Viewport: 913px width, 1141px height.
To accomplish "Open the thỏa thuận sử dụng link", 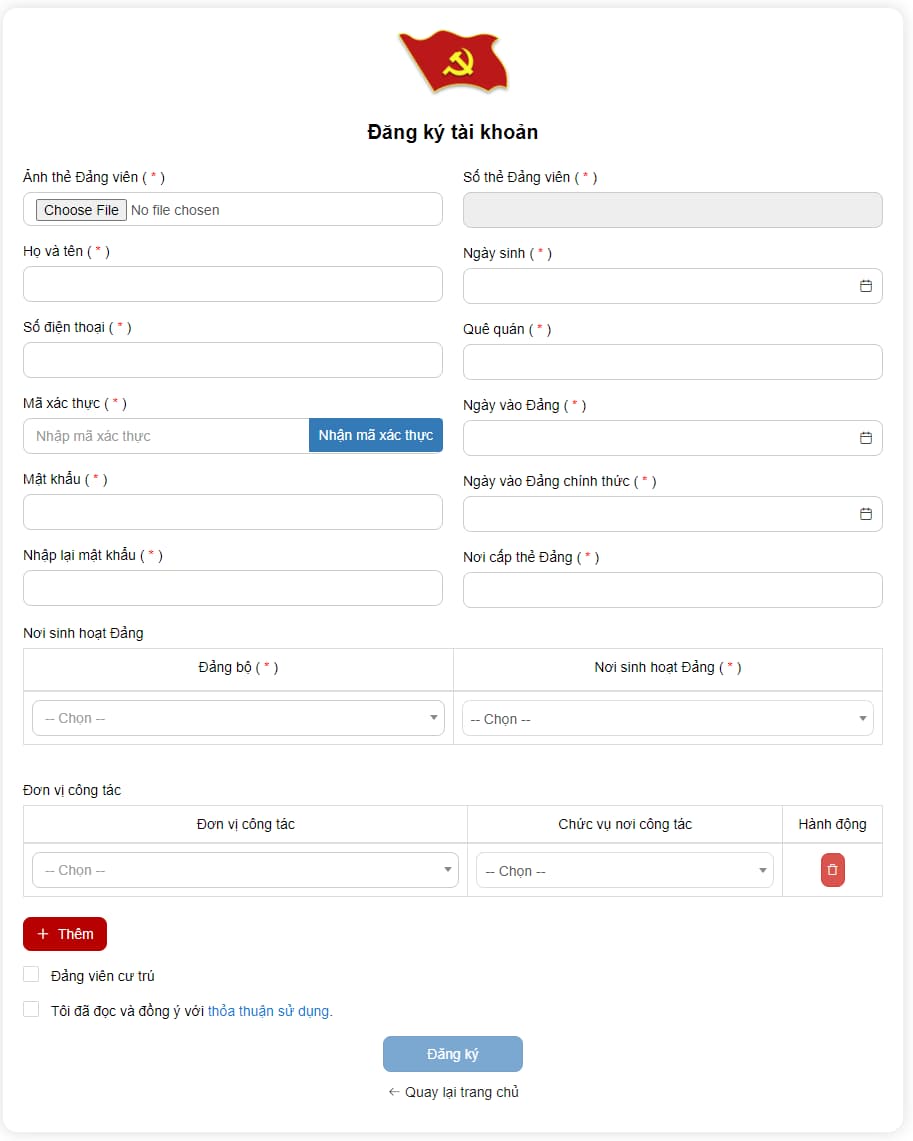I will click(270, 1011).
